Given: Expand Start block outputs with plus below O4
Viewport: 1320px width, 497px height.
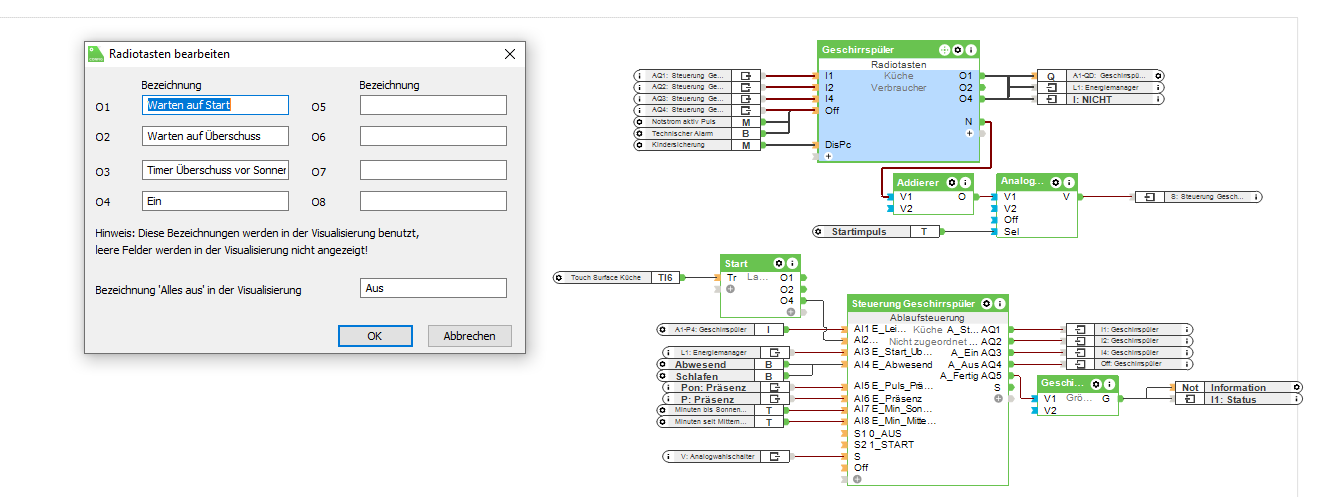Looking at the screenshot, I should tap(790, 312).
